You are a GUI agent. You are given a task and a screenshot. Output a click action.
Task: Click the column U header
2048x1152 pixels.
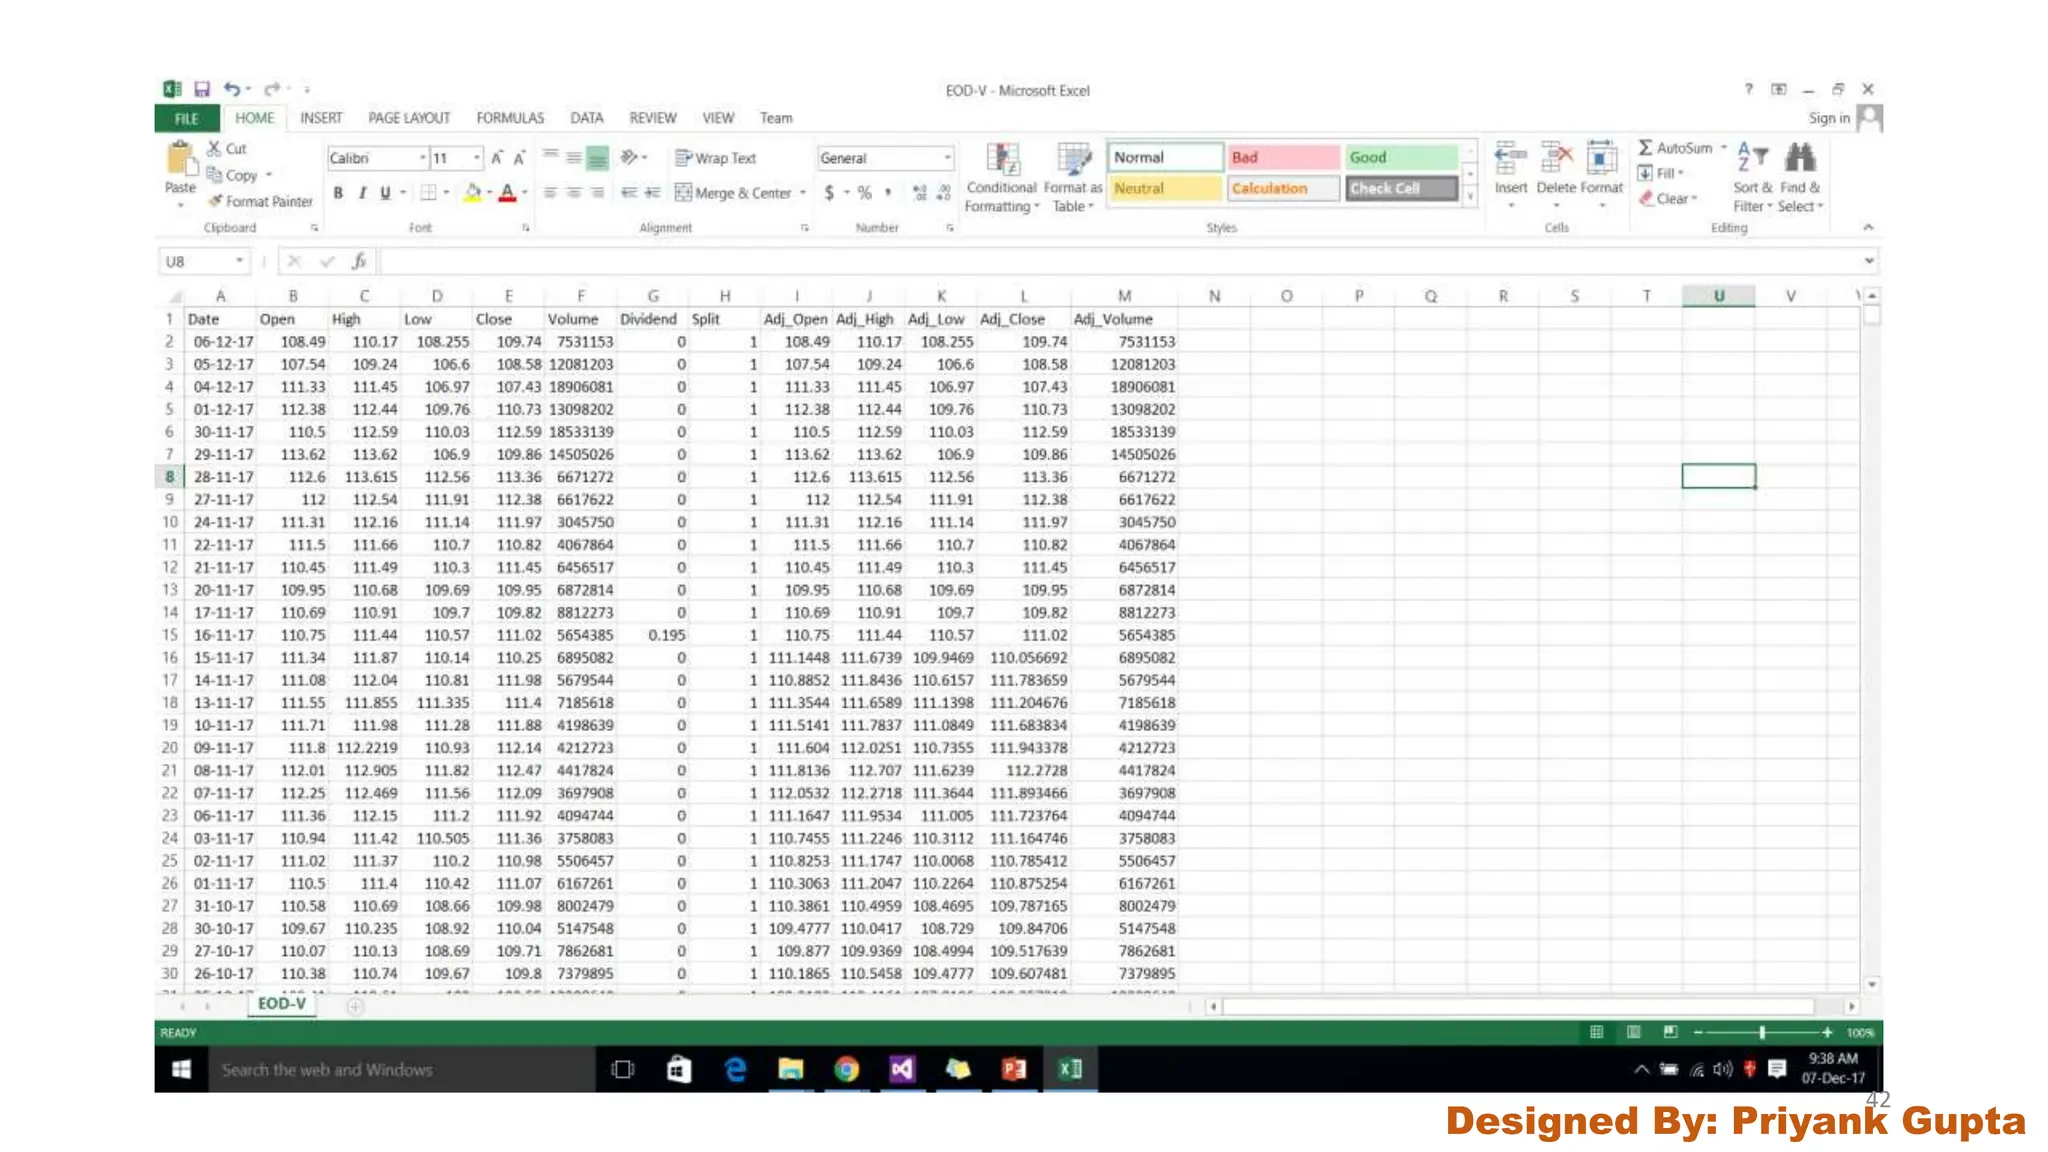pos(1718,296)
